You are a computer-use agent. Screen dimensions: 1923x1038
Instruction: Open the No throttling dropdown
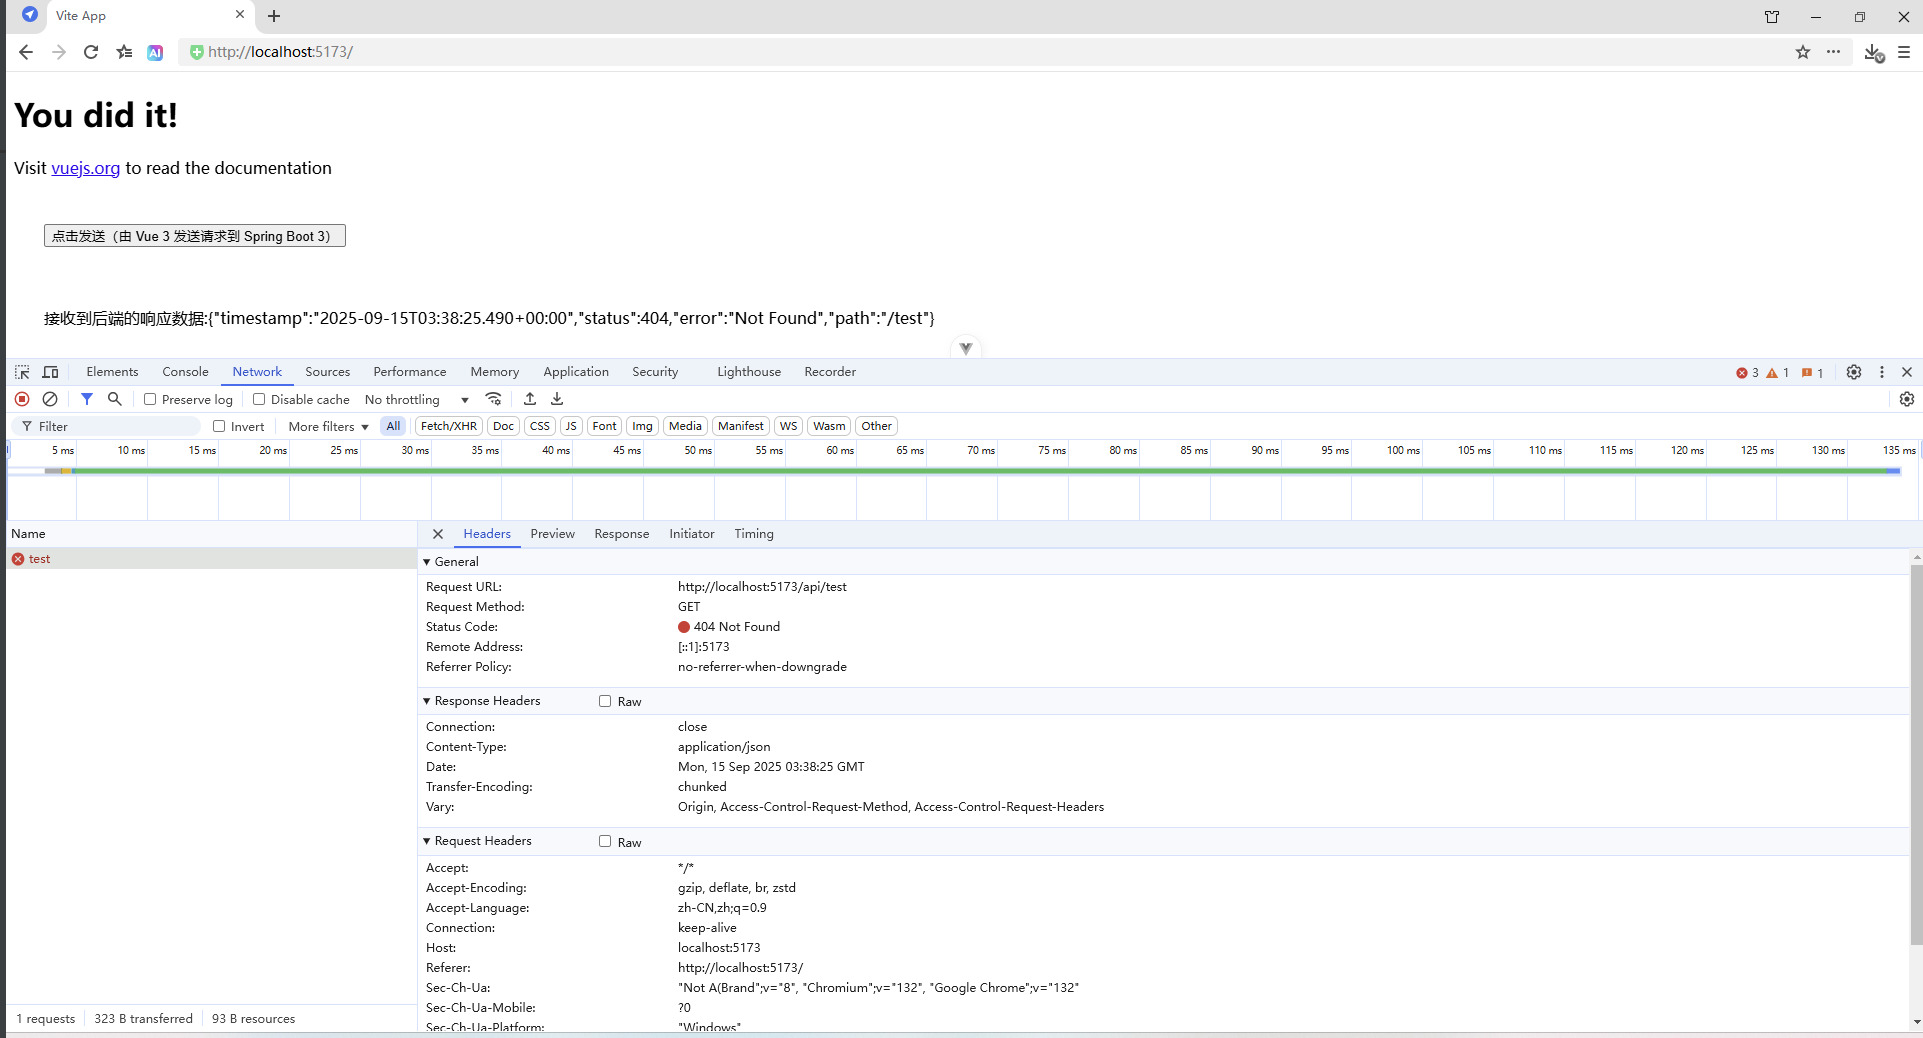pos(415,399)
